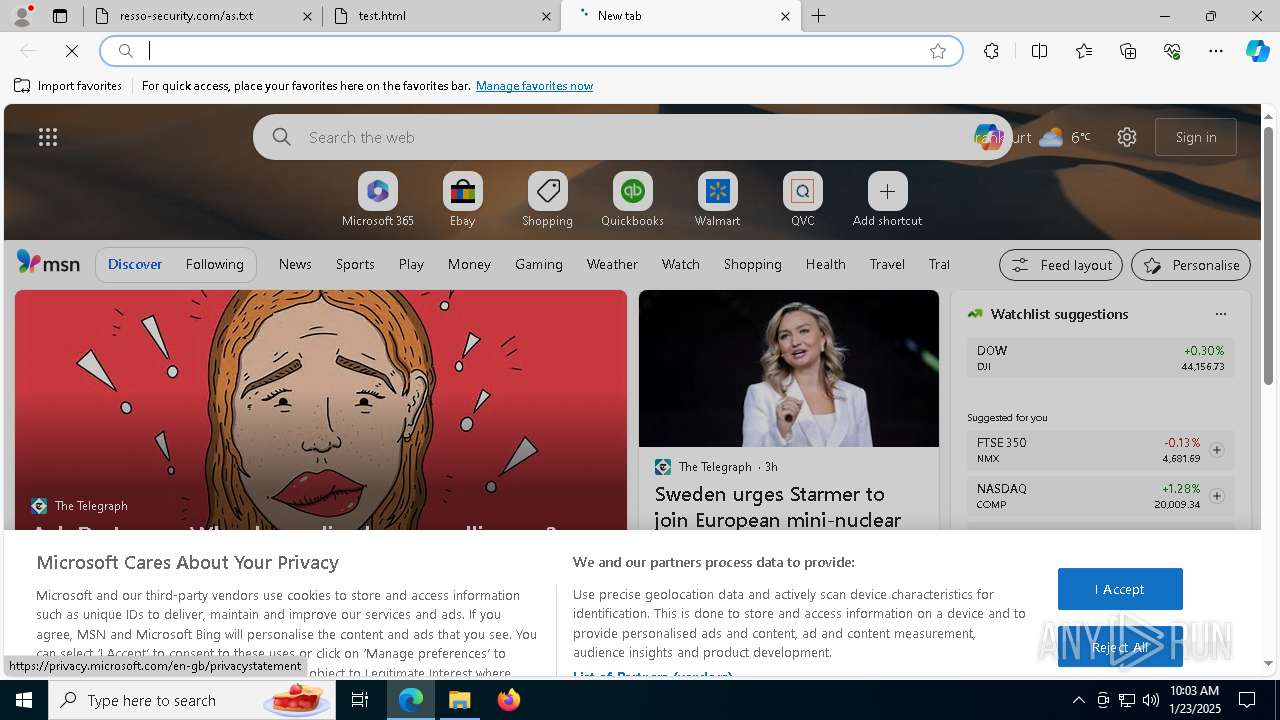Viewport: 1280px width, 720px height.
Task: Open Manage favorites now link
Action: pyautogui.click(x=534, y=86)
